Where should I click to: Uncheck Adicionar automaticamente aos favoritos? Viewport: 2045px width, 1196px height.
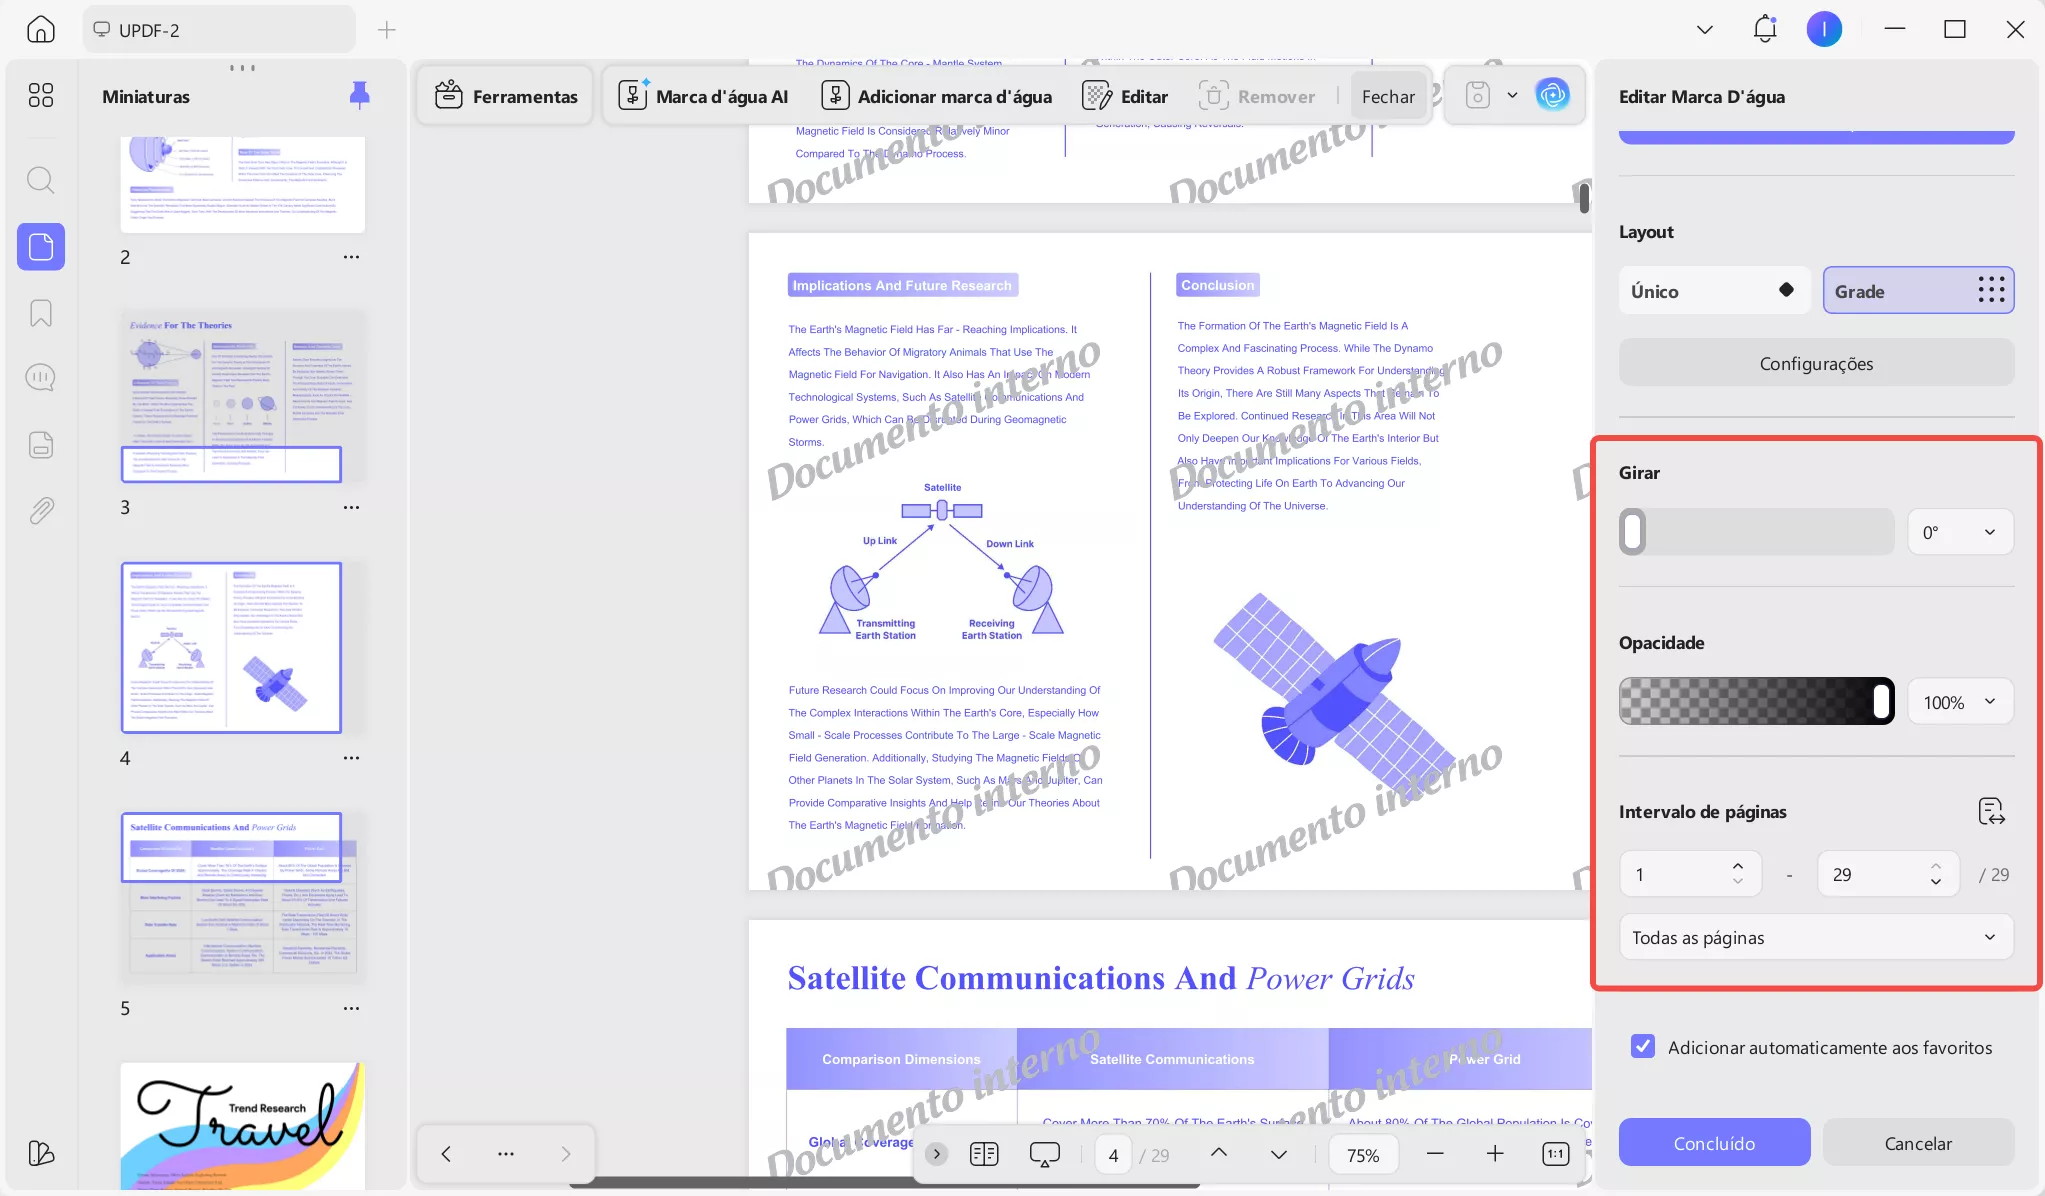1642,1047
